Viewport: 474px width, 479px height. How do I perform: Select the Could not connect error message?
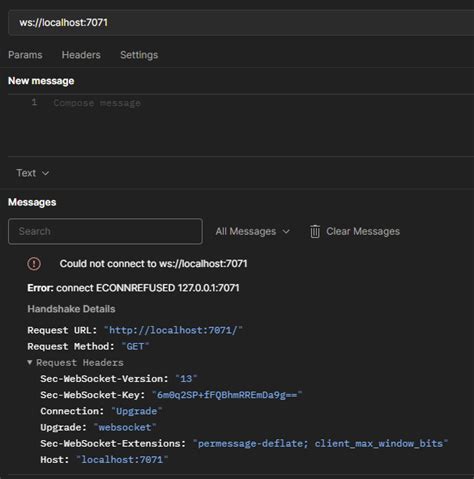point(153,264)
